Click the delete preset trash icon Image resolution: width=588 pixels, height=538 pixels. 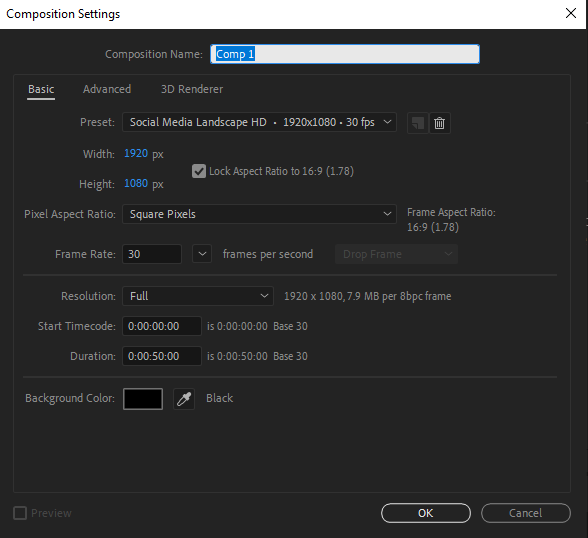440,123
